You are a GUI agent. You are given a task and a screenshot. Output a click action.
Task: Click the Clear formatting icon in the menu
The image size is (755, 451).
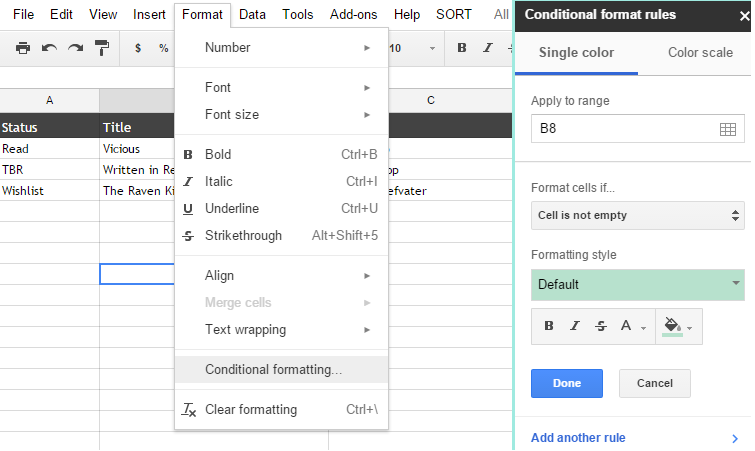(189, 409)
